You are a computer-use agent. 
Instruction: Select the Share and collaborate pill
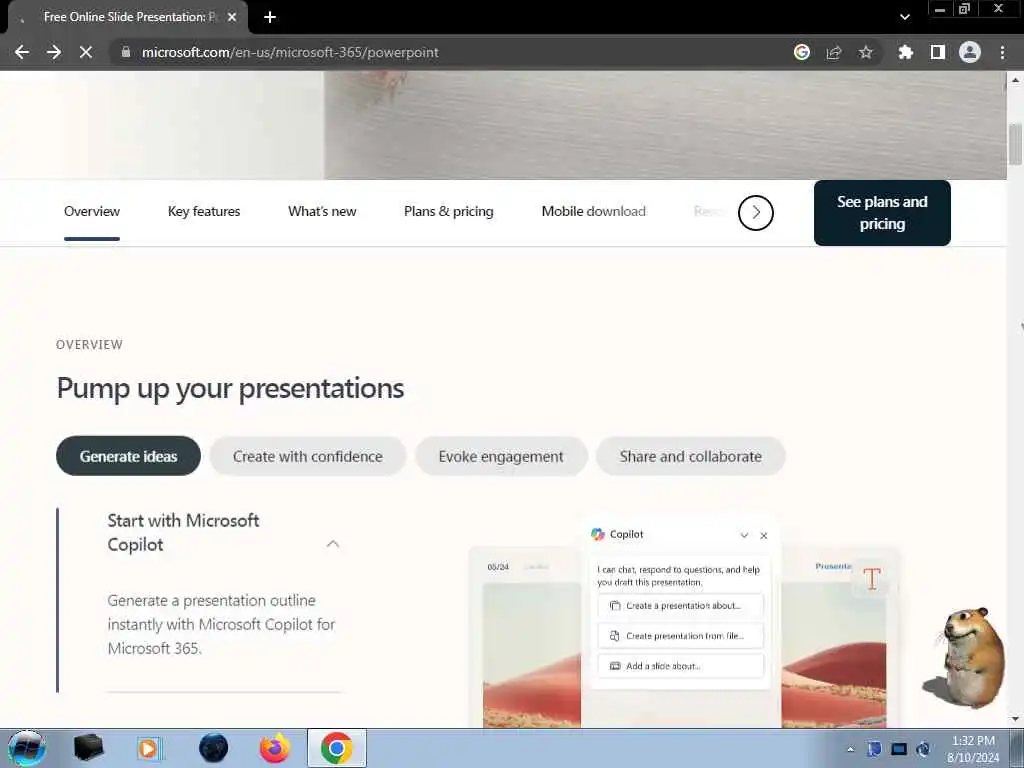point(690,456)
